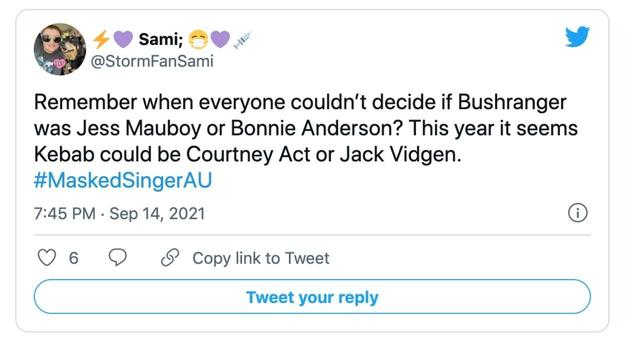The height and width of the screenshot is (360, 640).
Task: Click the purple heart before the syringe
Action: [220, 40]
